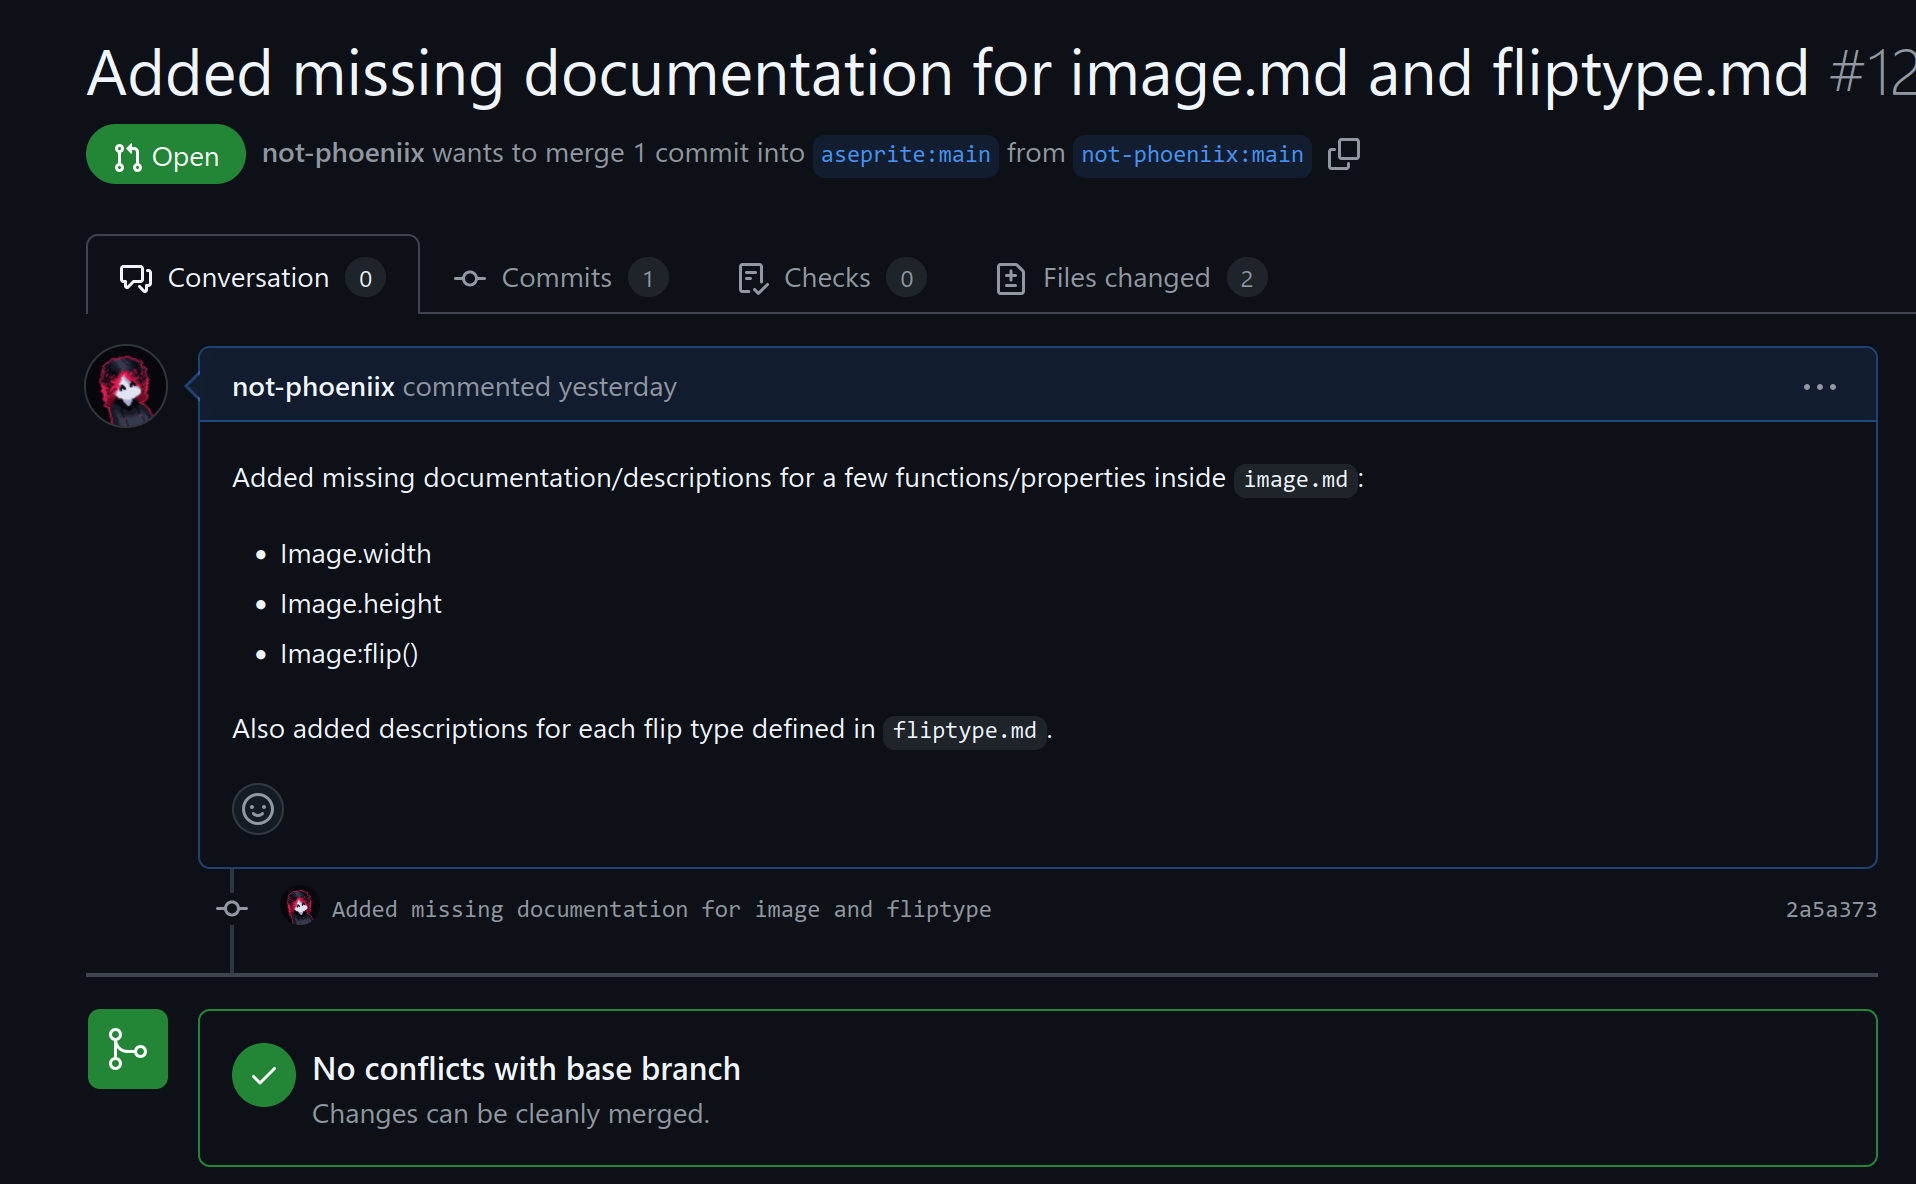This screenshot has width=1916, height=1184.
Task: Click the 'Image:flip()' list item
Action: (x=349, y=654)
